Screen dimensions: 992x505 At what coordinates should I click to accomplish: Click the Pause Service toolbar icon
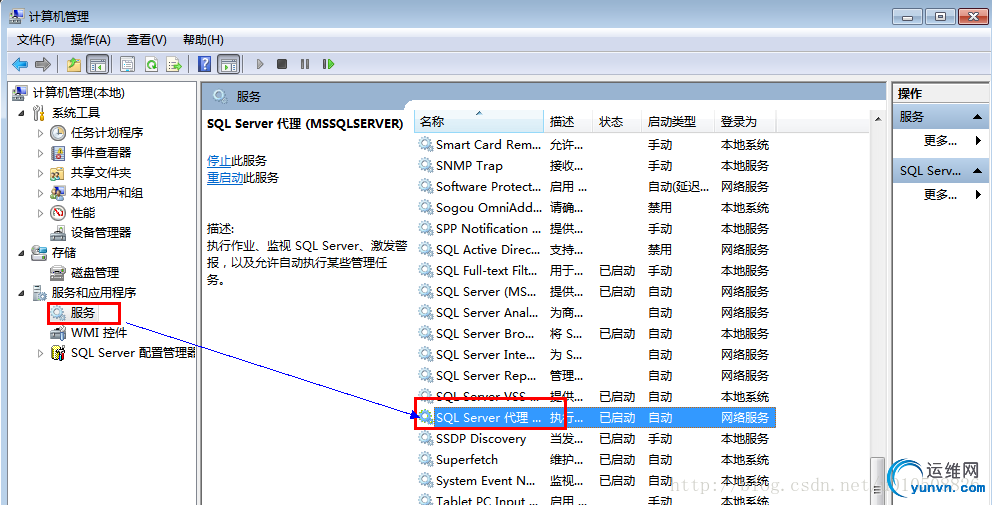coord(305,64)
